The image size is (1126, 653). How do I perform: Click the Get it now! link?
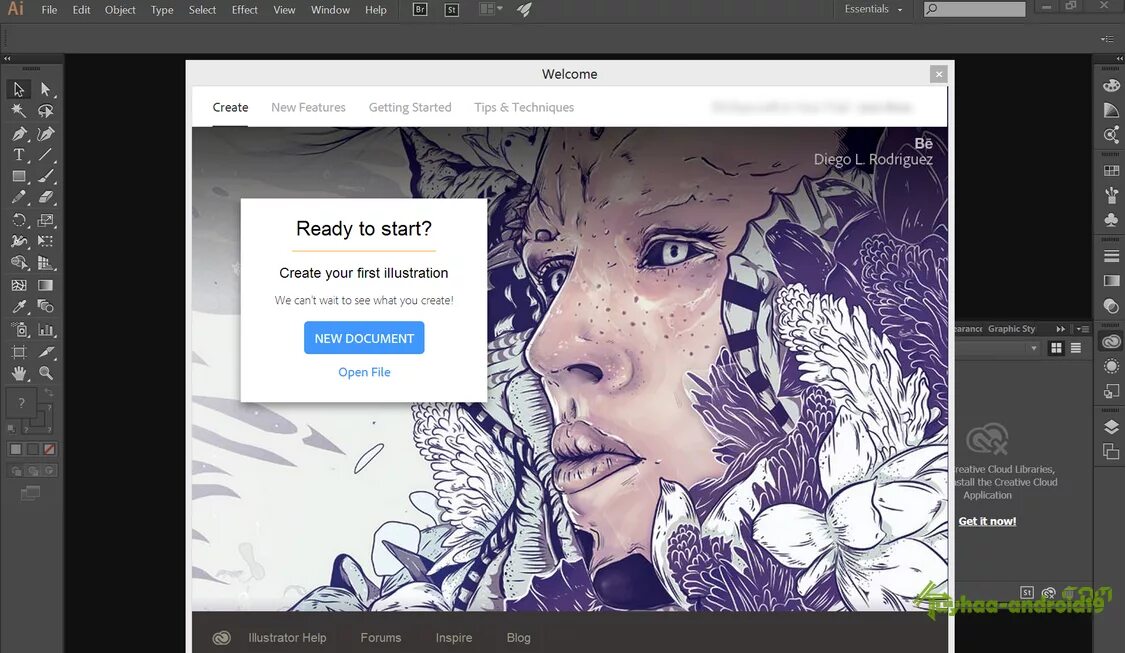[987, 521]
